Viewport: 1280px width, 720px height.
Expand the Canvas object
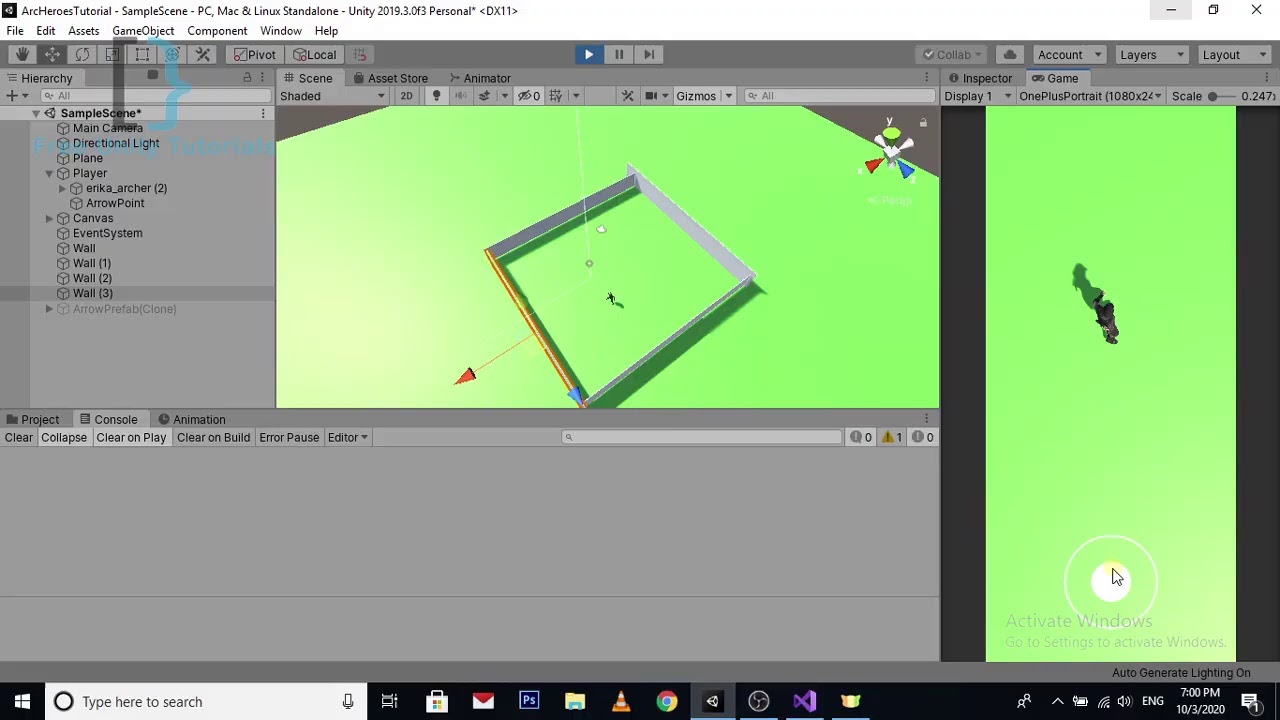pos(49,219)
